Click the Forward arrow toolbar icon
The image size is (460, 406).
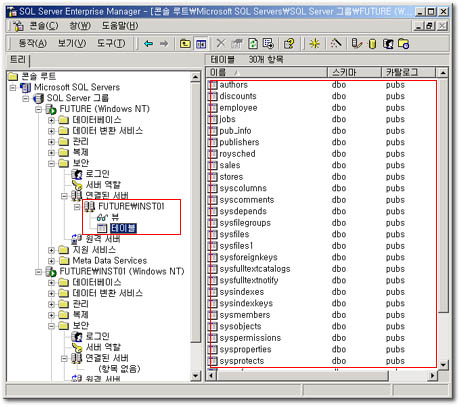[x=164, y=44]
